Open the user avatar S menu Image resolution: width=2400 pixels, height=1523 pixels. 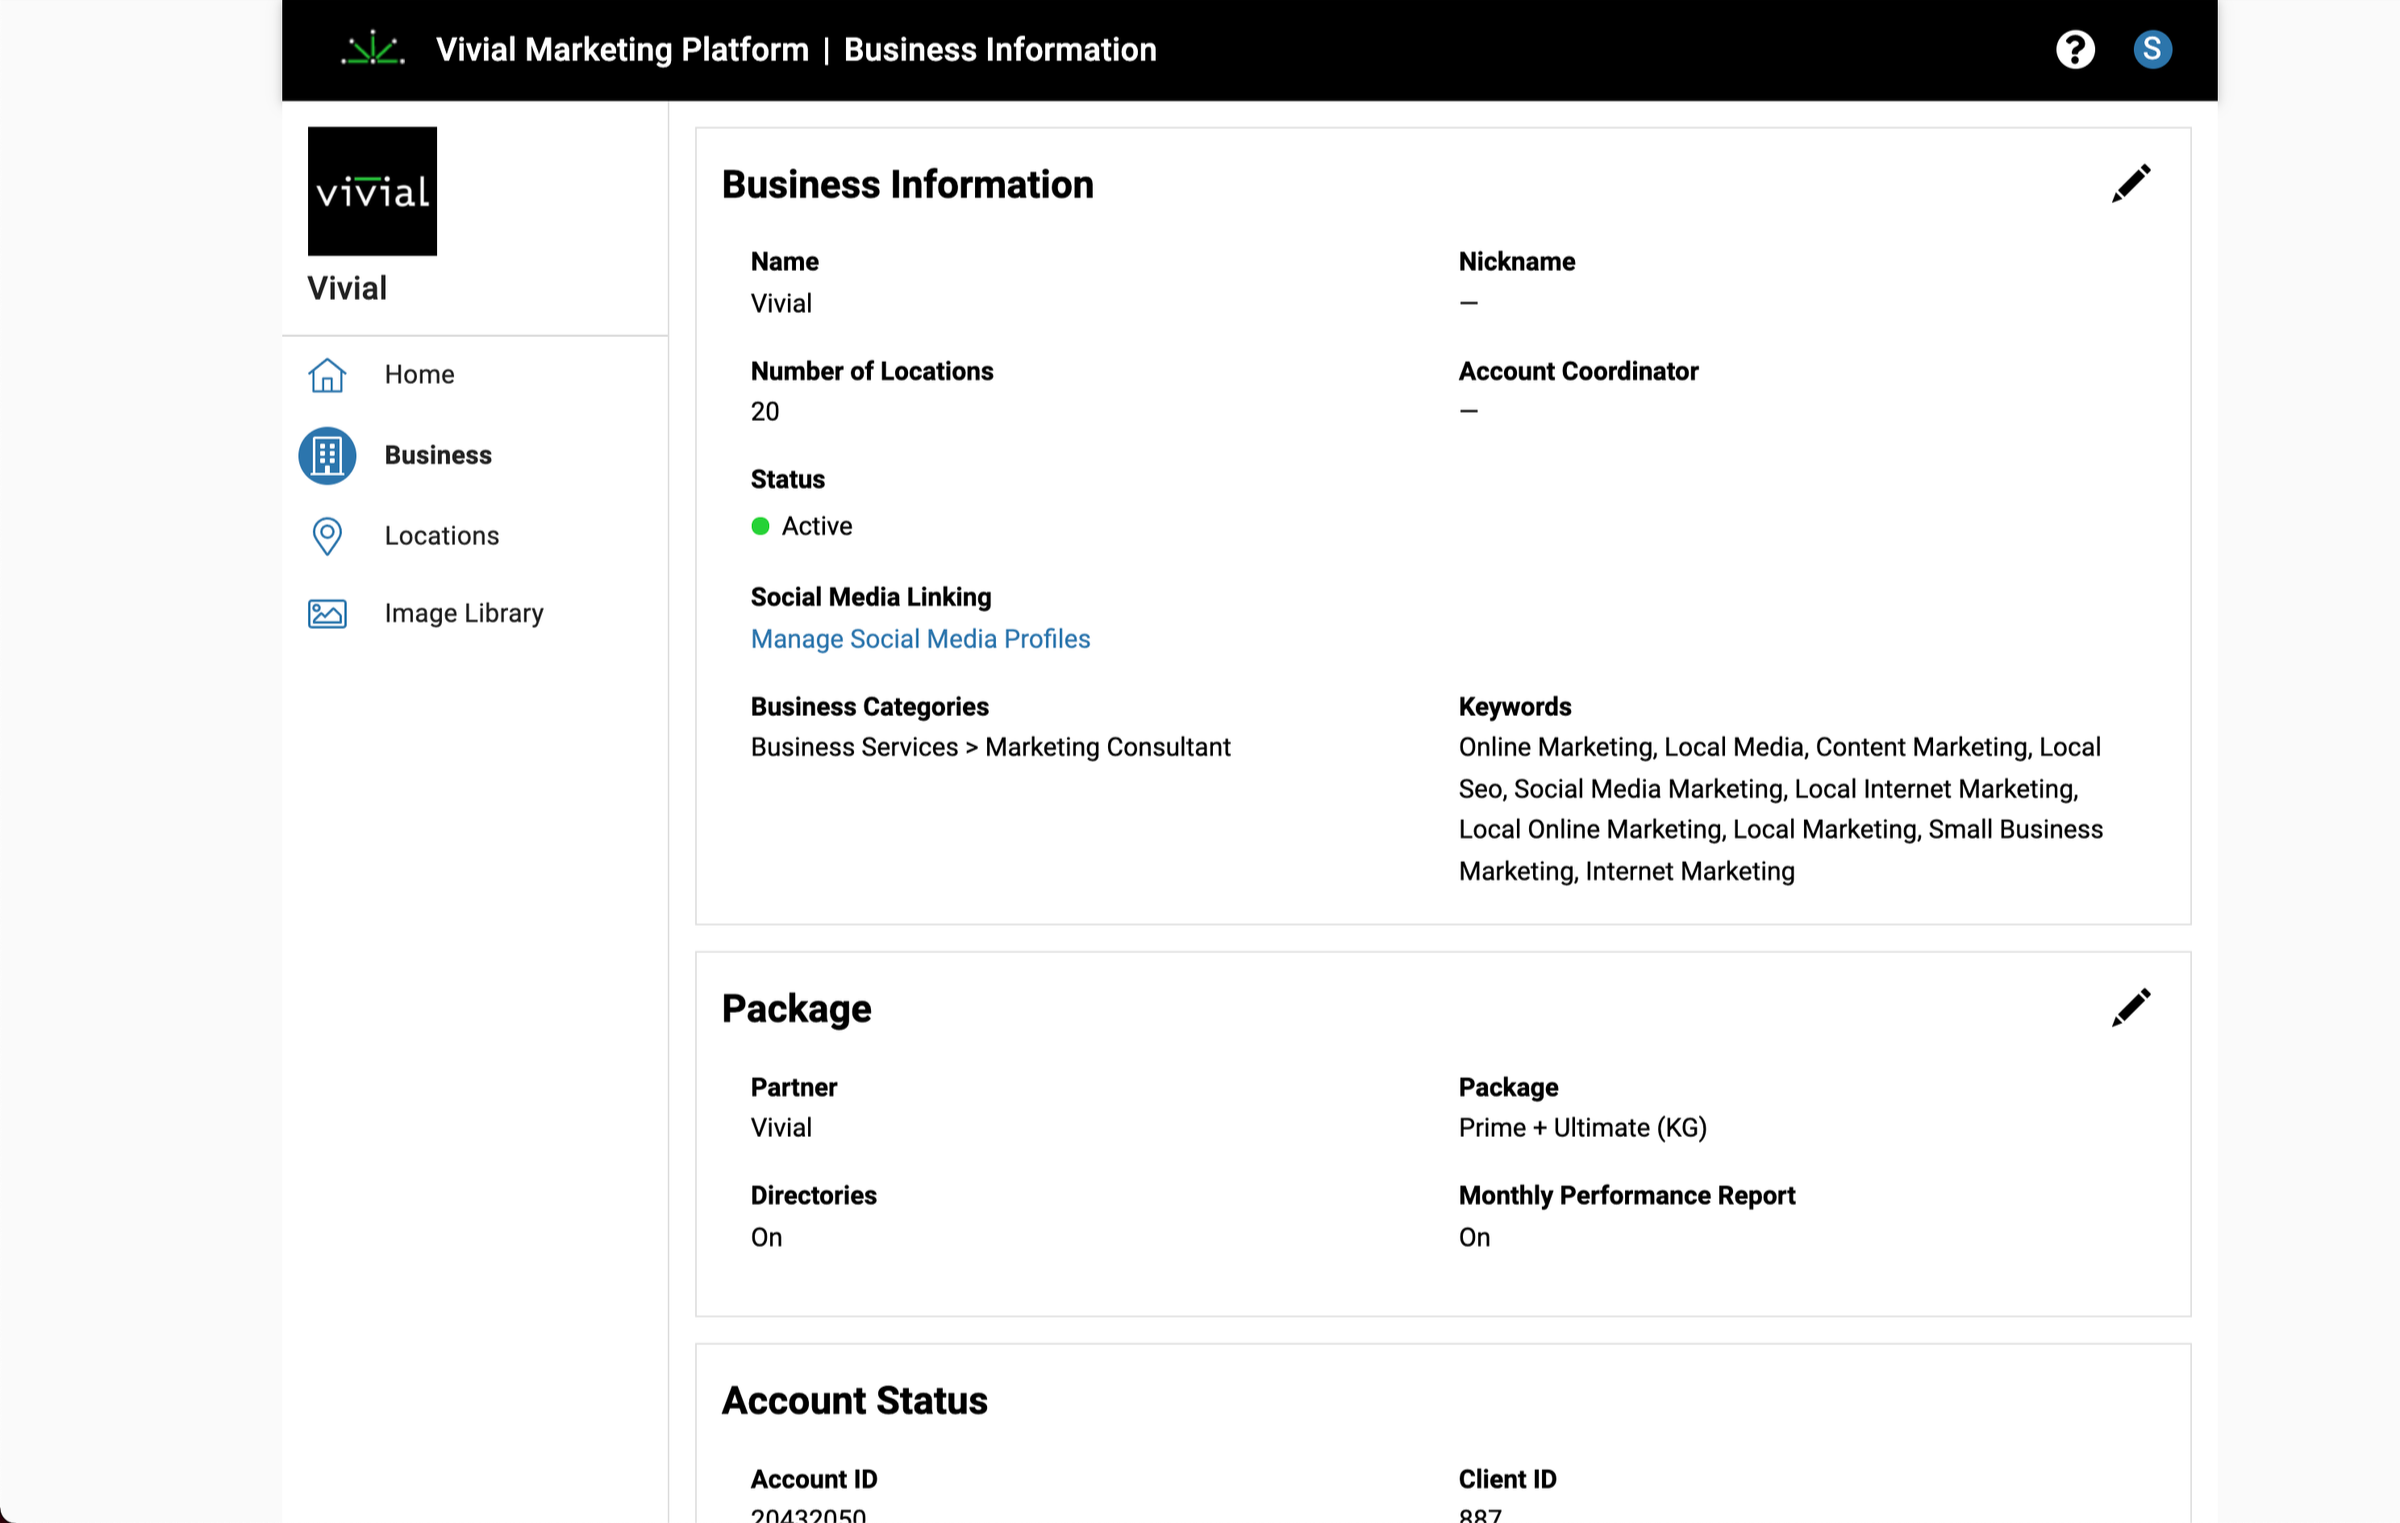coord(2152,49)
